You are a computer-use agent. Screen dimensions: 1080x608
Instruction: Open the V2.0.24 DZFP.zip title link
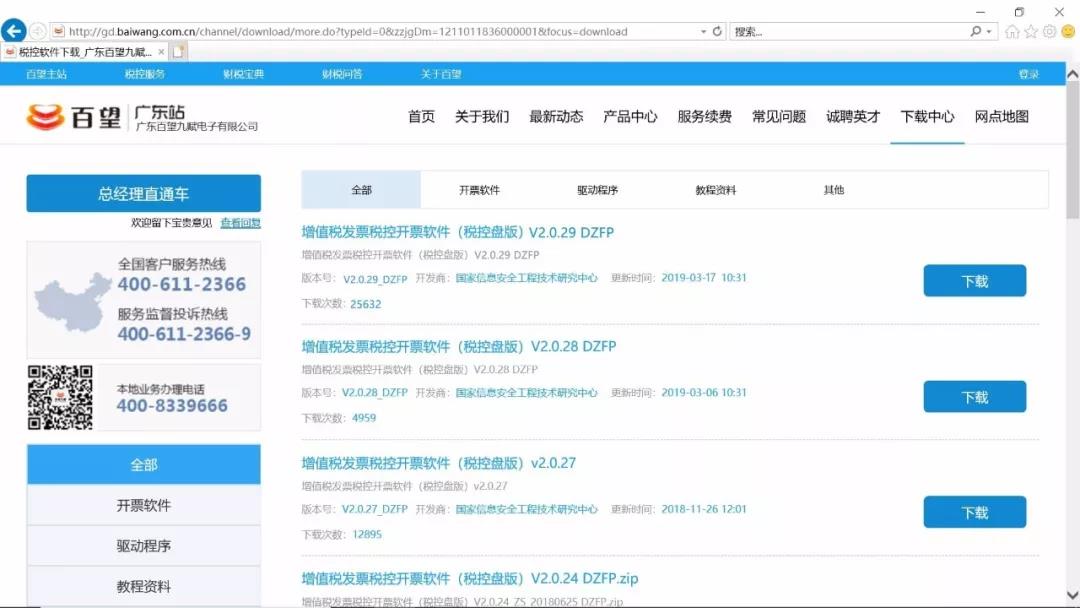click(470, 578)
